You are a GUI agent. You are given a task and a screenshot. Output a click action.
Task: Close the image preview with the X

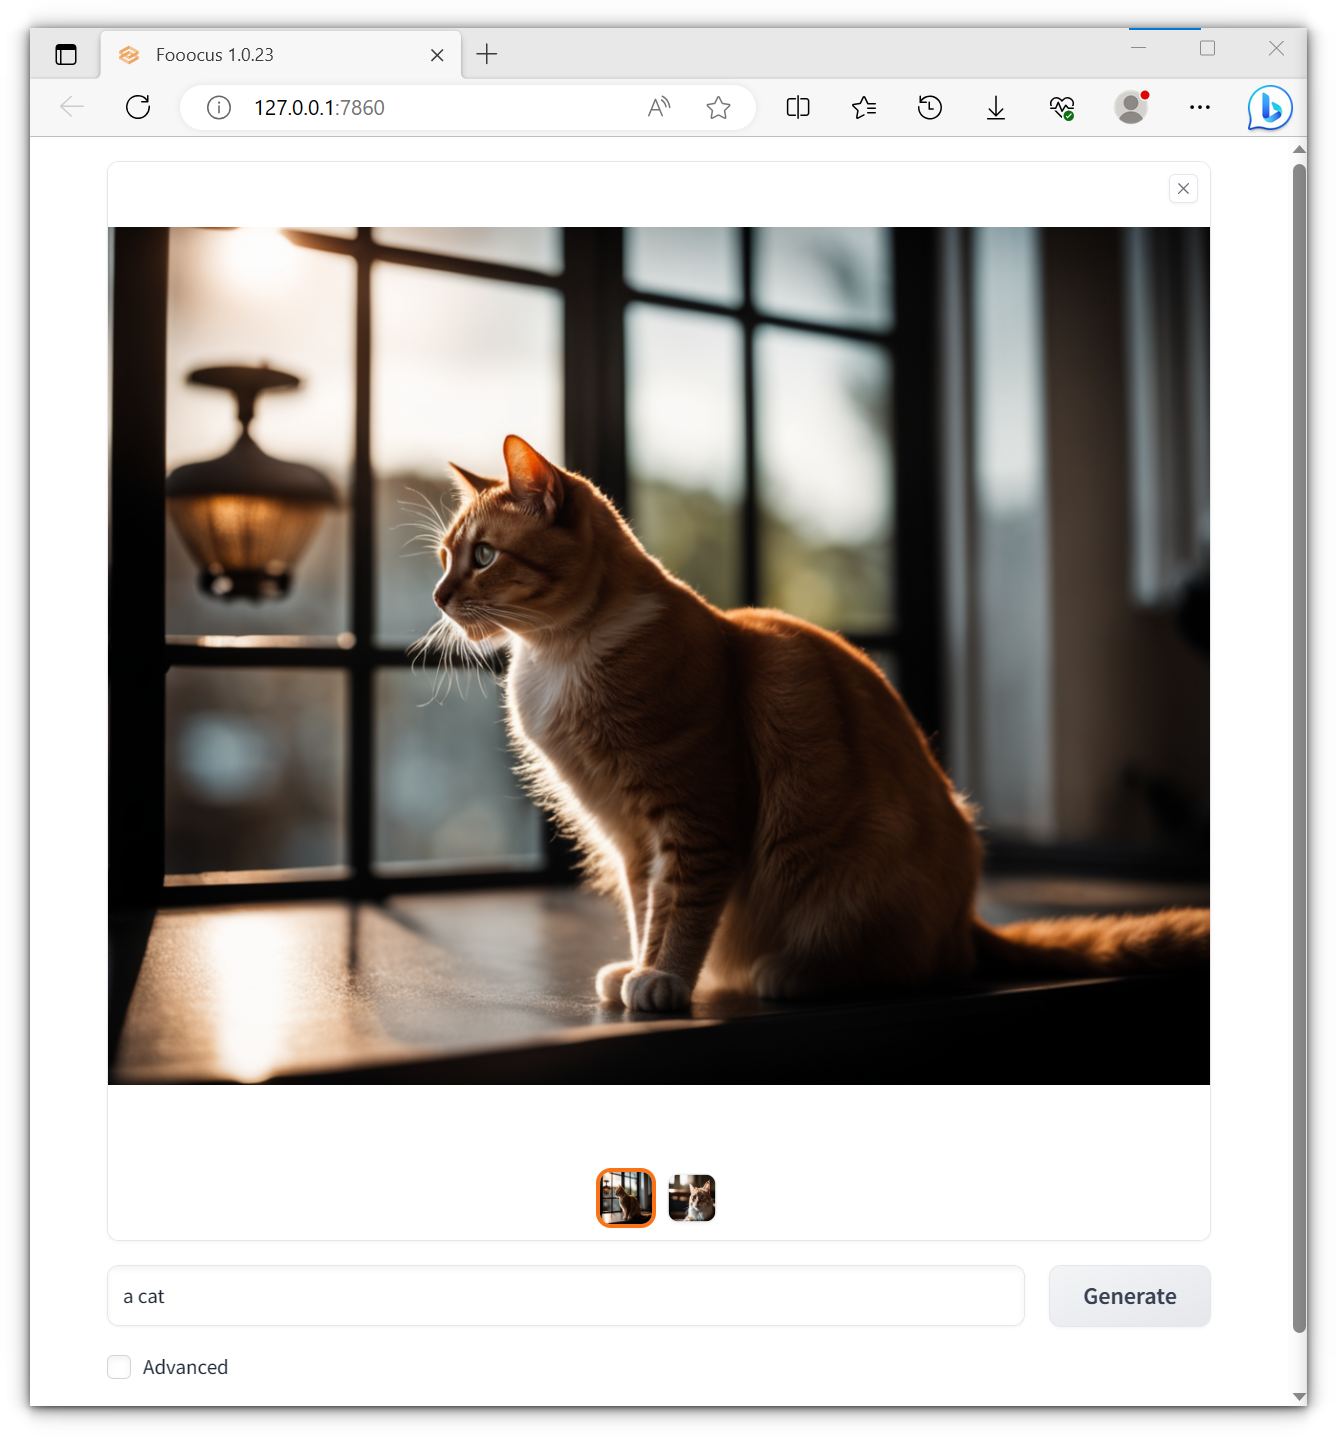click(1183, 188)
